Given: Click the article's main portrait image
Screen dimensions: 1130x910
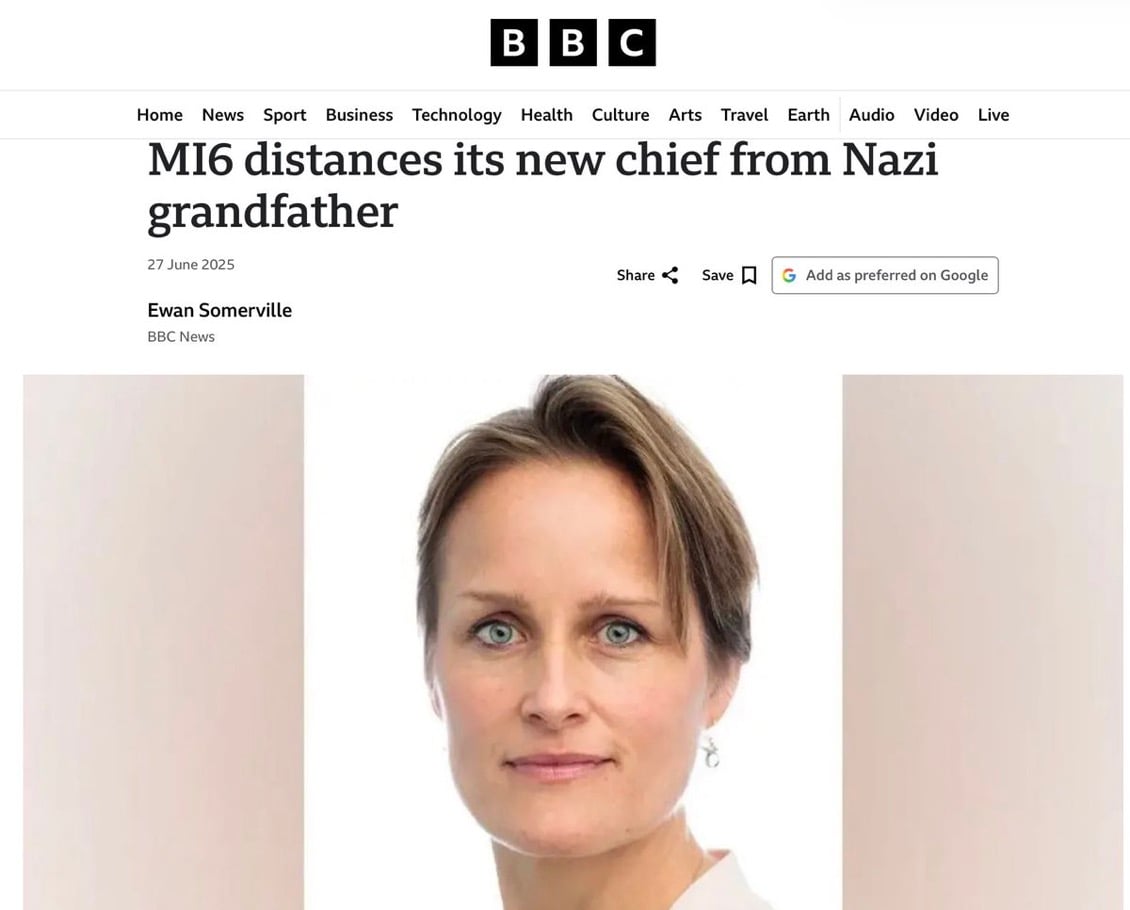Looking at the screenshot, I should (x=573, y=642).
